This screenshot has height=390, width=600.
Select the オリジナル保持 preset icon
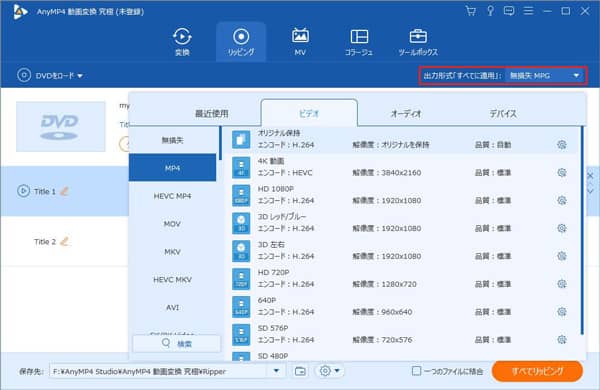241,140
